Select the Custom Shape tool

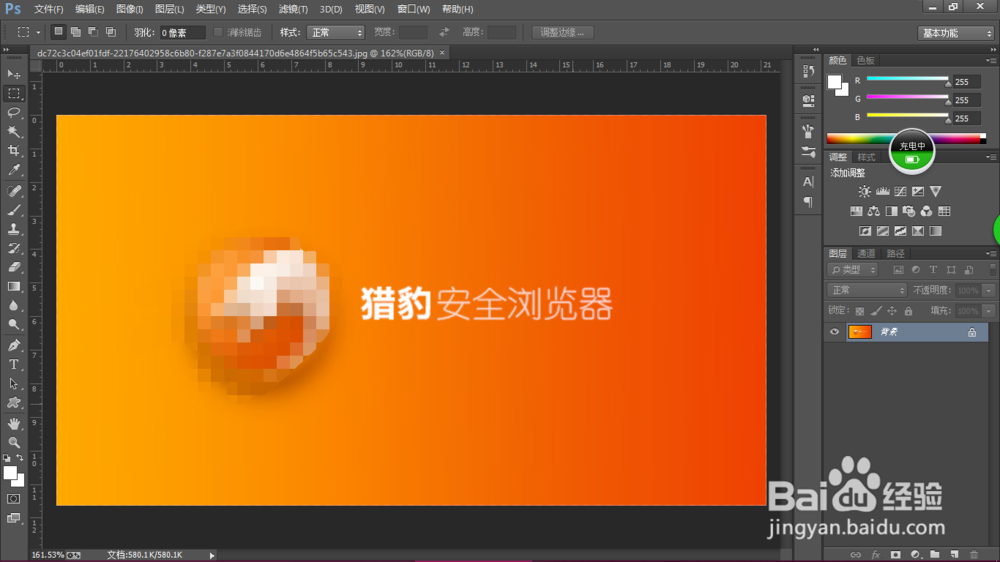coord(13,403)
